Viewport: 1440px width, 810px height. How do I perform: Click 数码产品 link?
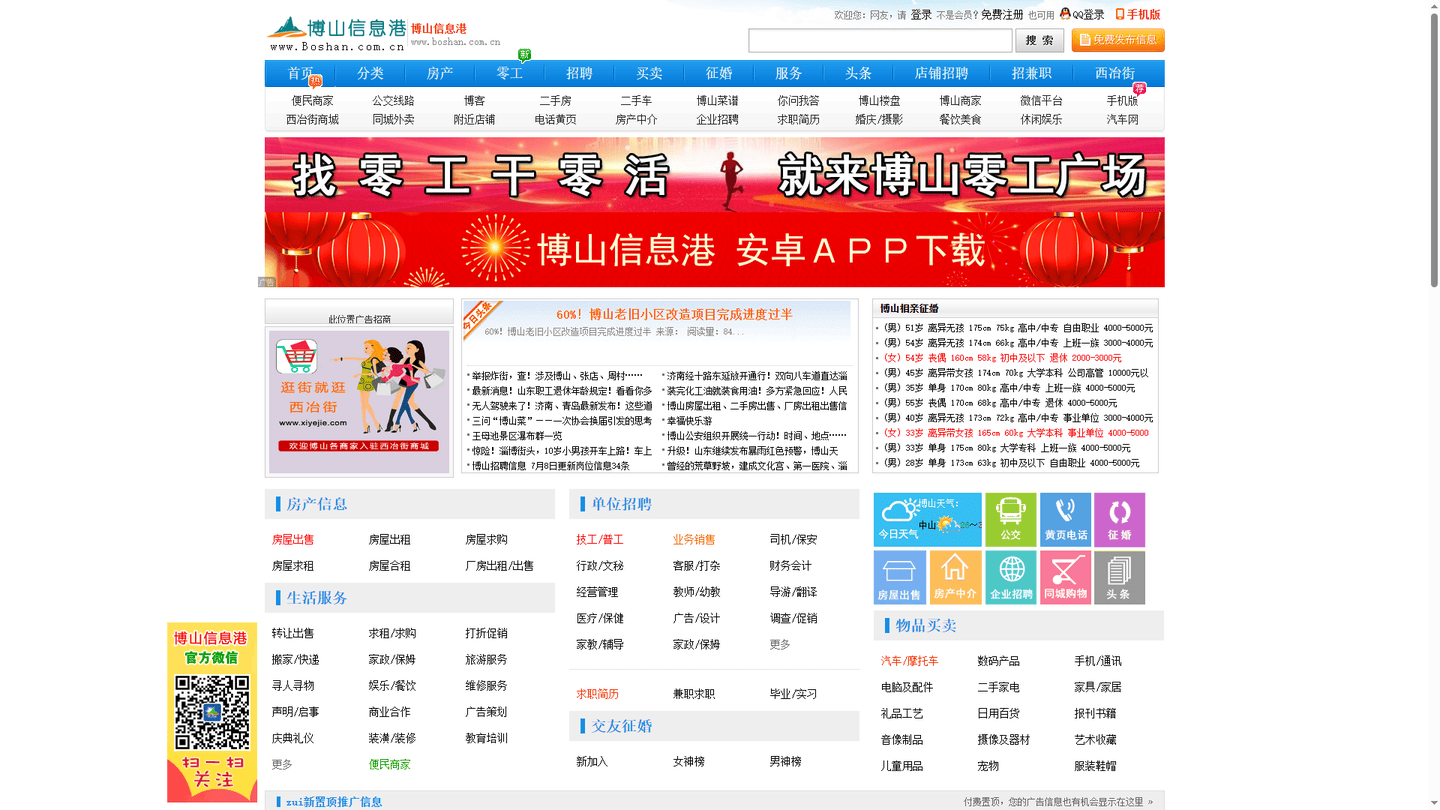[998, 661]
